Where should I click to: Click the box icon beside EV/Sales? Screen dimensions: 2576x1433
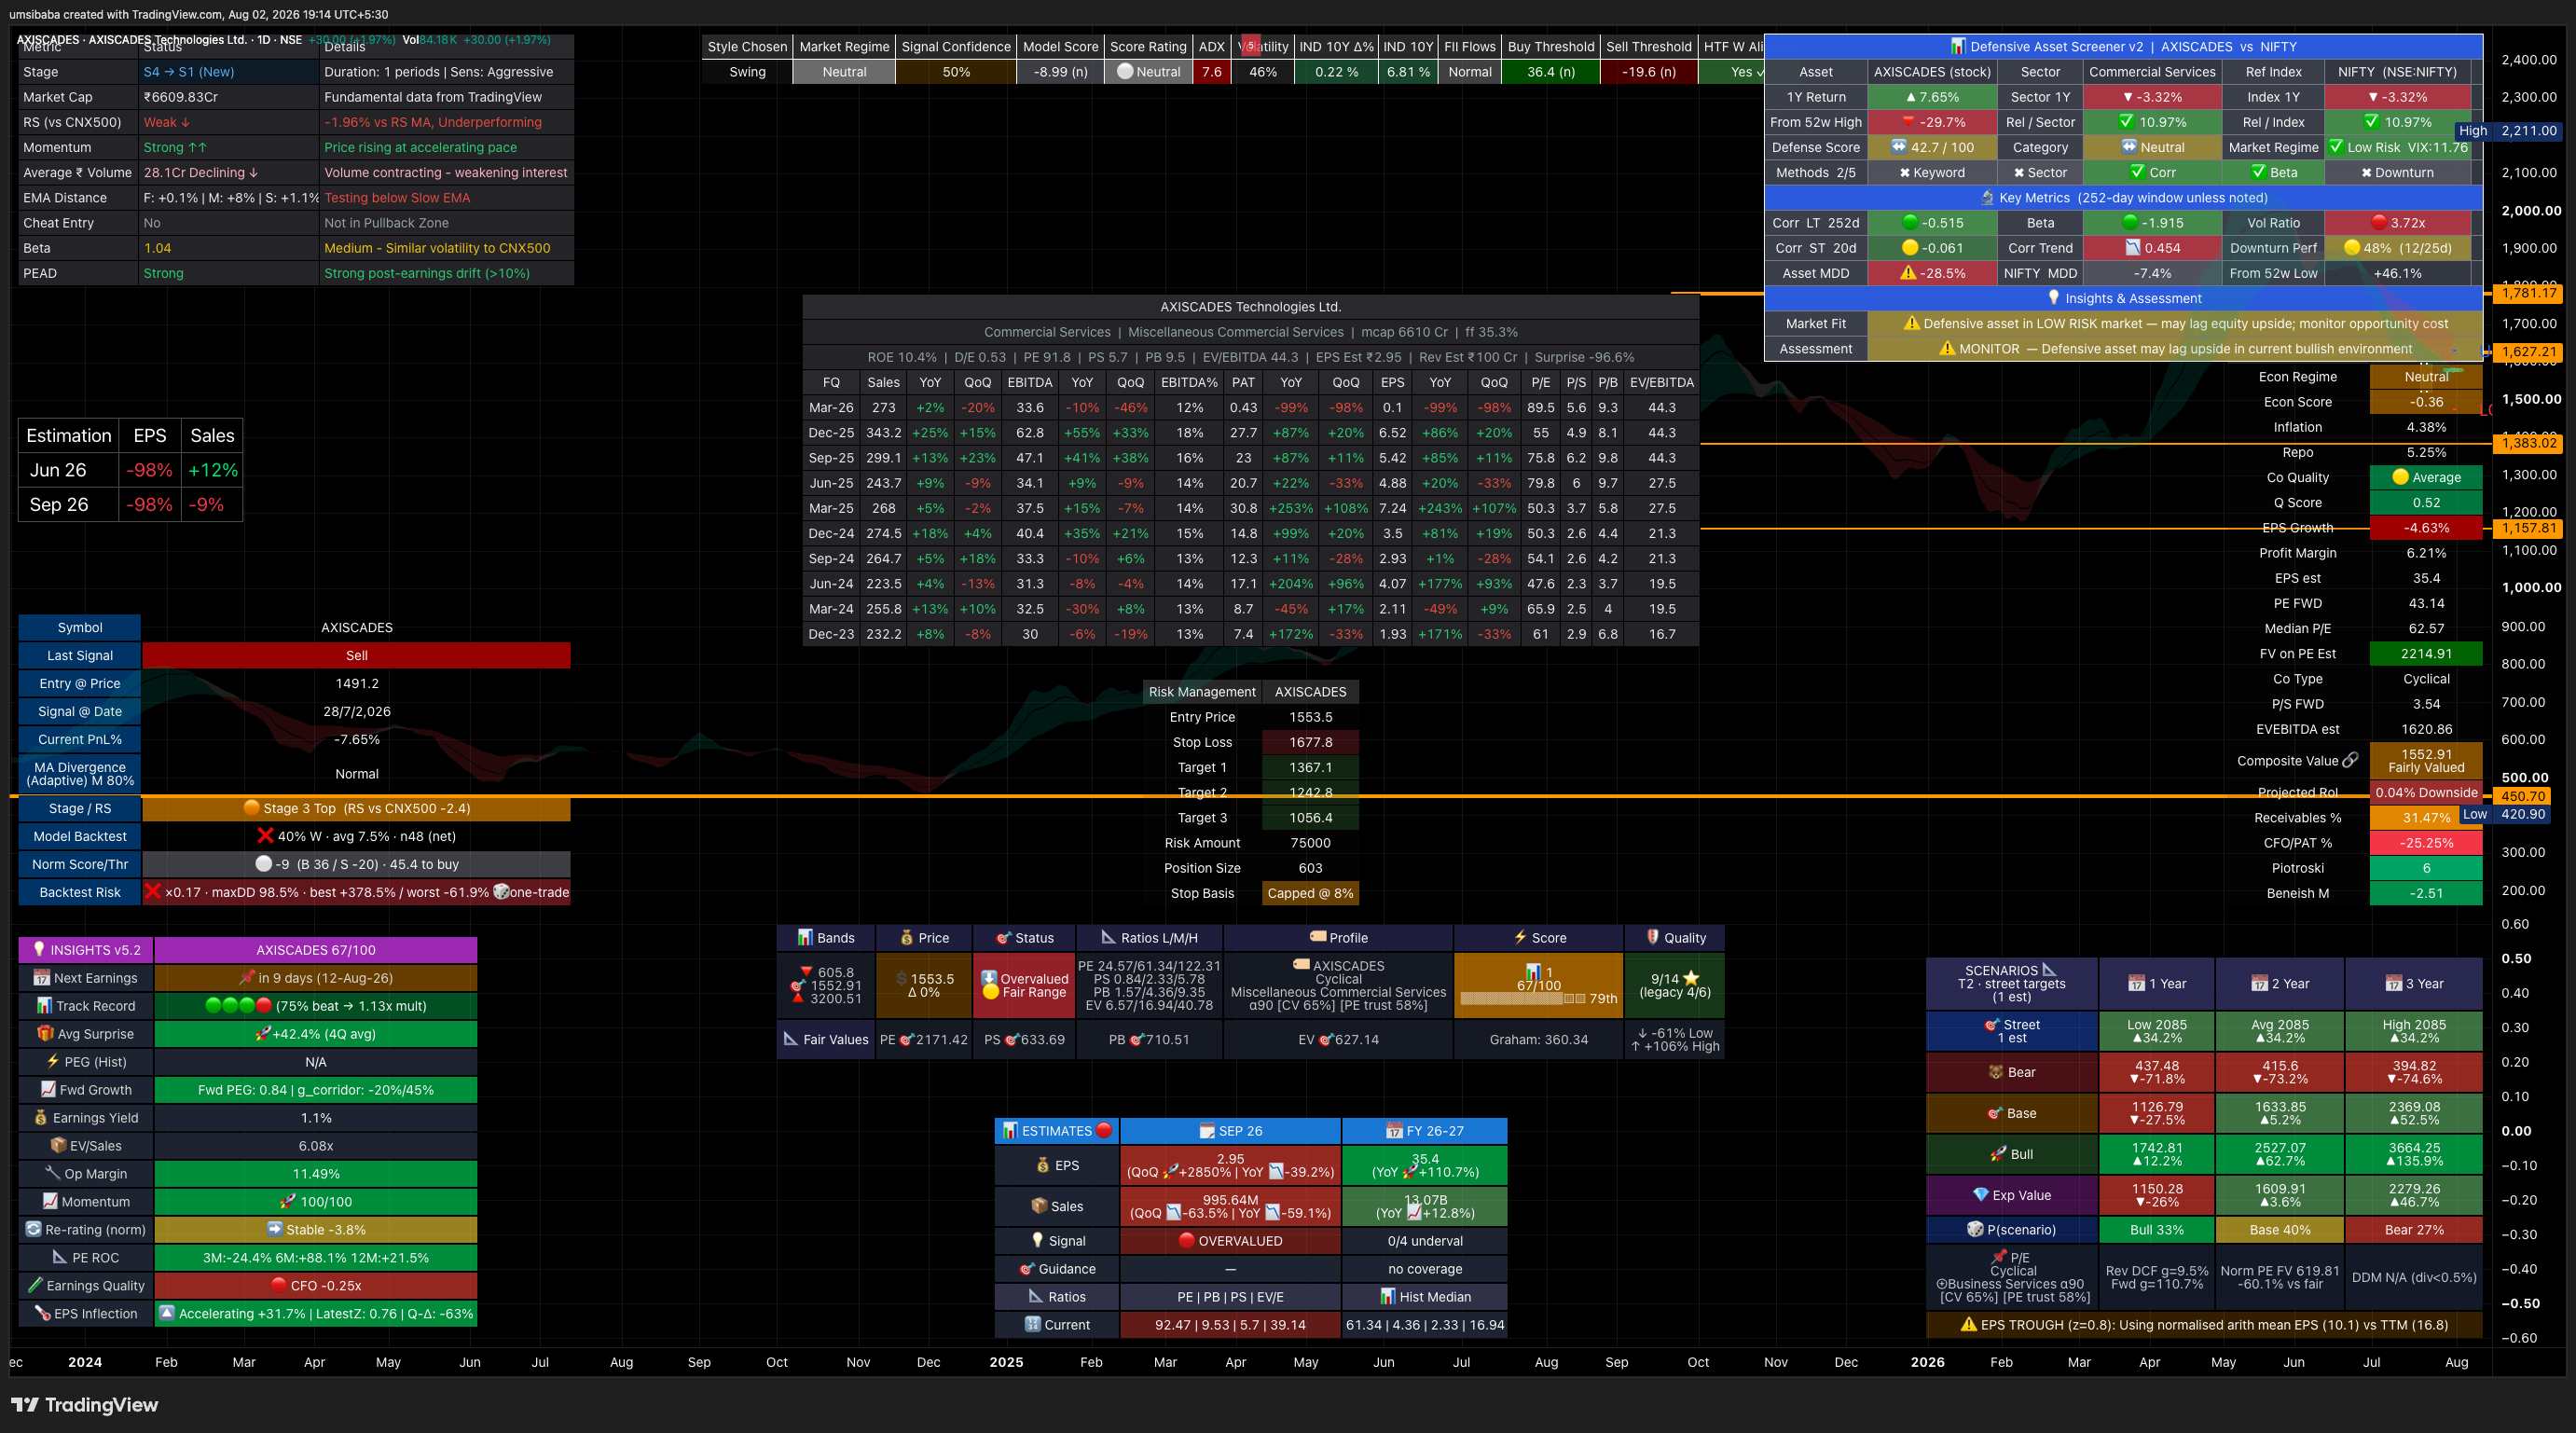58,1146
